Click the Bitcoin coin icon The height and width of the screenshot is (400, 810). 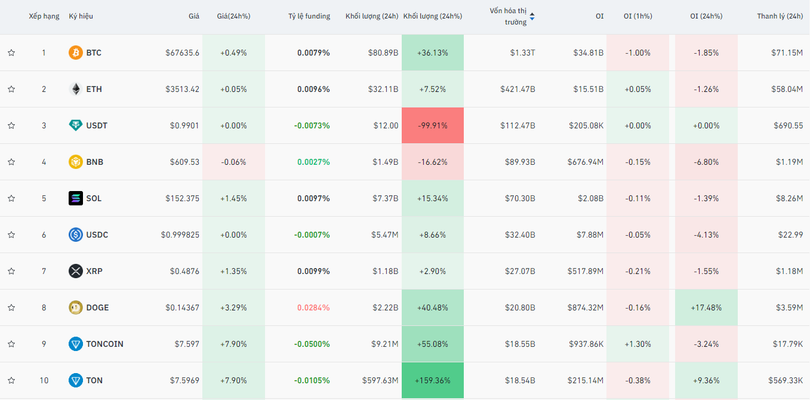coord(75,53)
